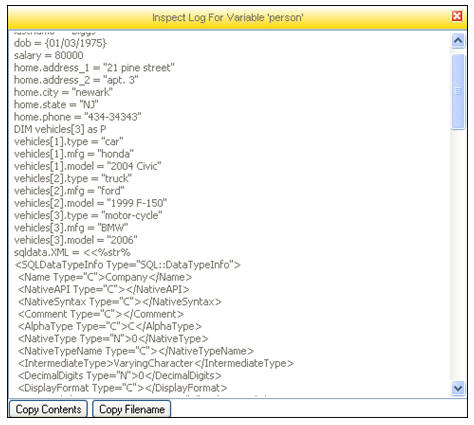Click the scroll down arrow button
Screen dimensions: 474x425
(x=458, y=389)
